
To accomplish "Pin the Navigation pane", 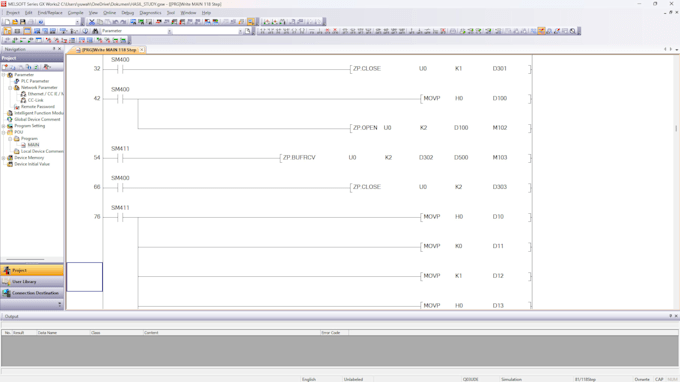I will pos(54,49).
